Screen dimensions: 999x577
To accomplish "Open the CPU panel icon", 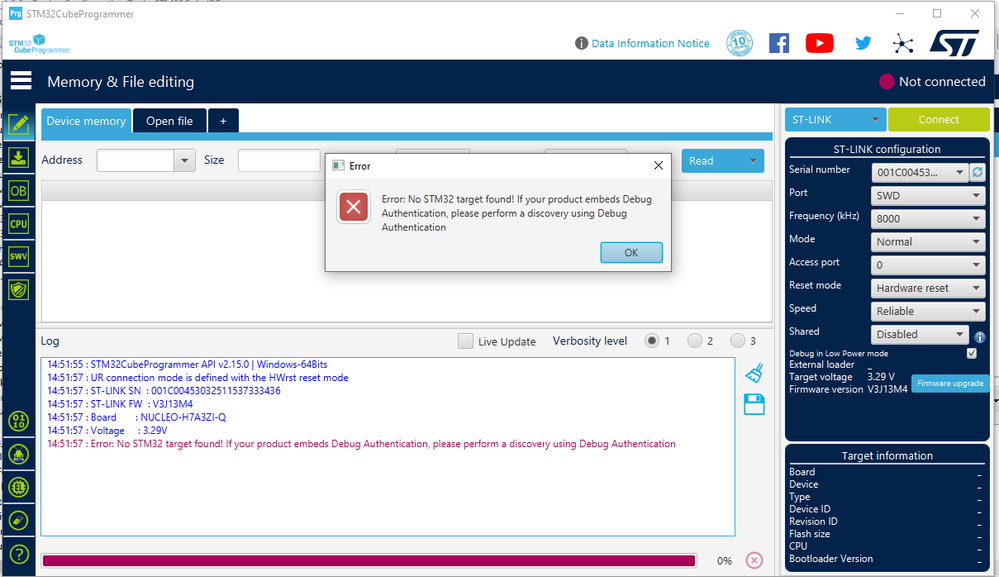I will 18,224.
